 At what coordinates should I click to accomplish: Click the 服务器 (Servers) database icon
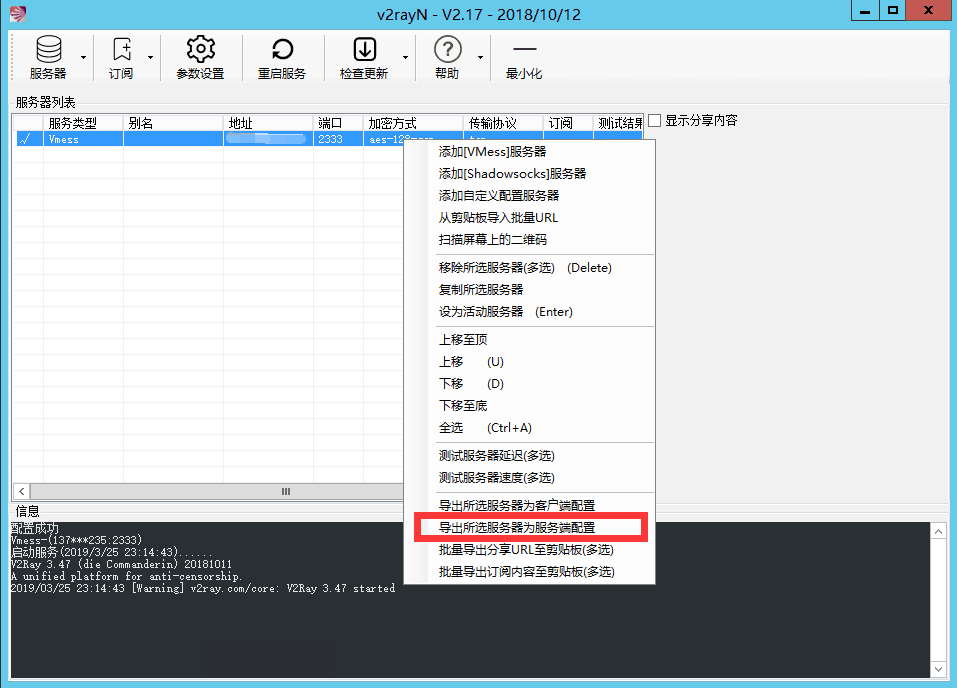pyautogui.click(x=47, y=50)
